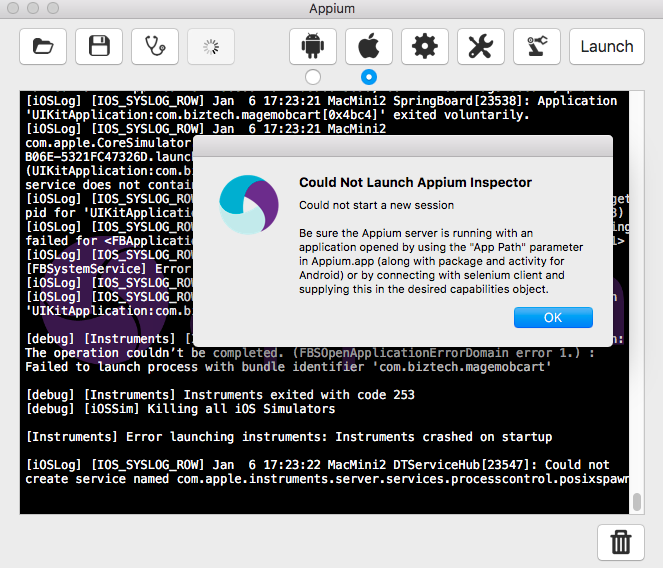Open Developer settings with the wrench-screwdriver icon
663x568 pixels.
pyautogui.click(x=481, y=47)
